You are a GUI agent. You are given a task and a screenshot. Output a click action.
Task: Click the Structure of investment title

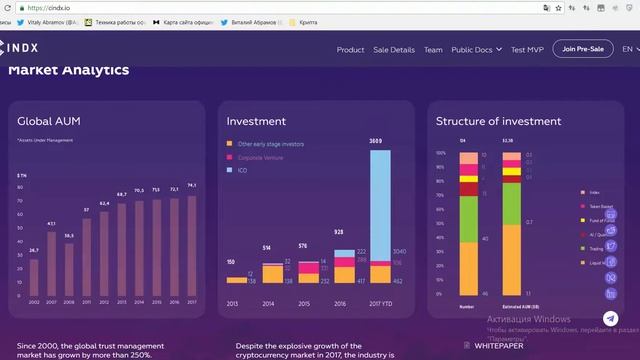click(x=498, y=121)
